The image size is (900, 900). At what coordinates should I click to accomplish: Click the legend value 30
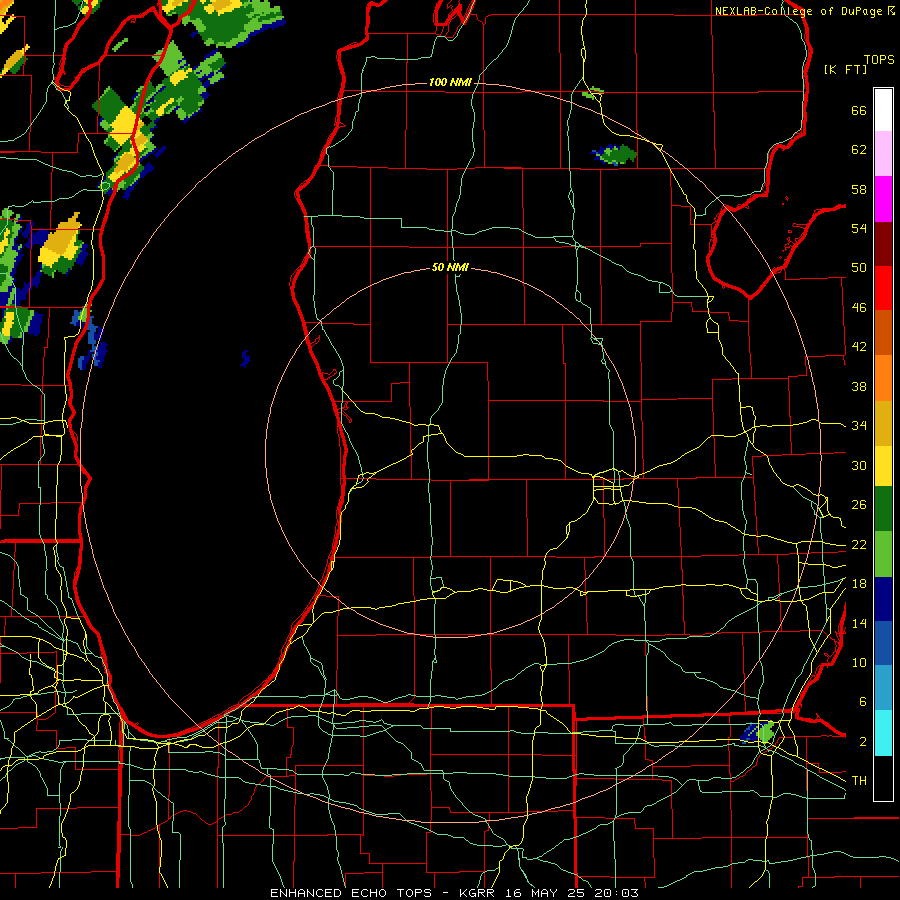pos(859,465)
